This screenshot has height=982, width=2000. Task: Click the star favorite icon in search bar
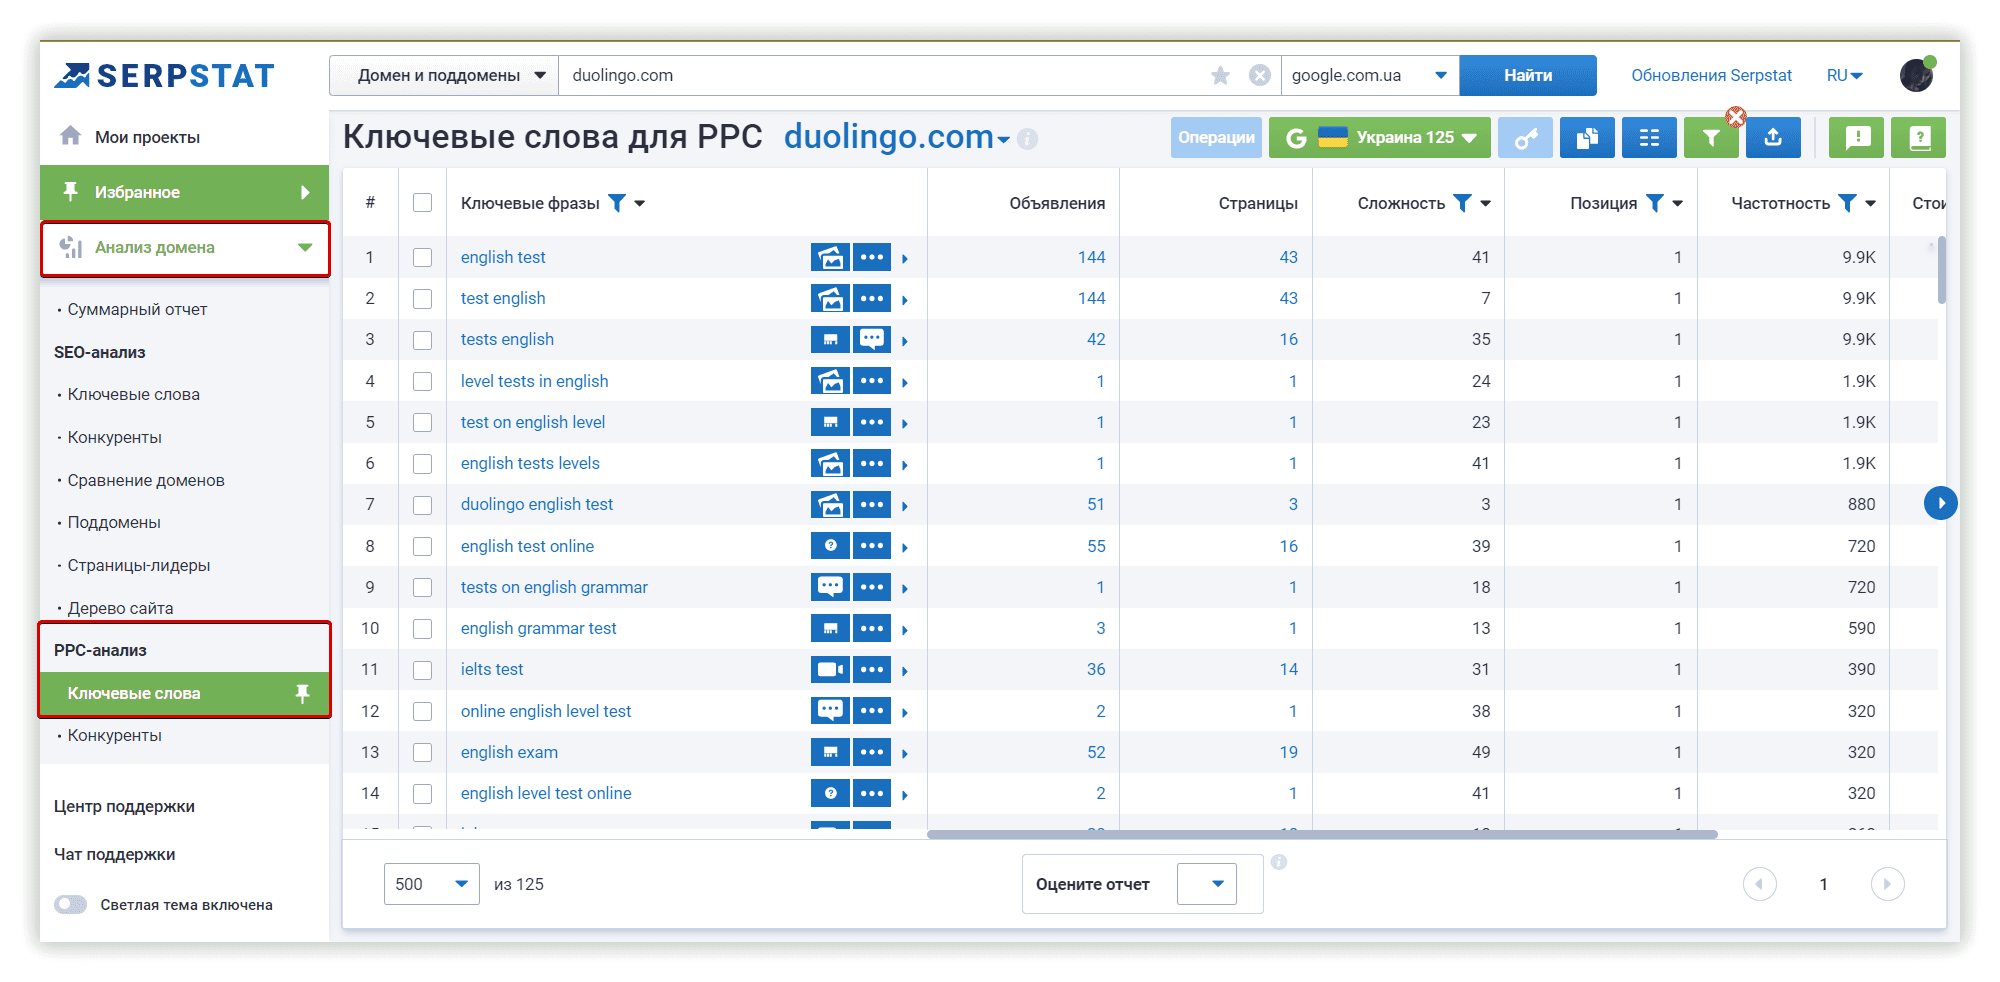(1220, 75)
